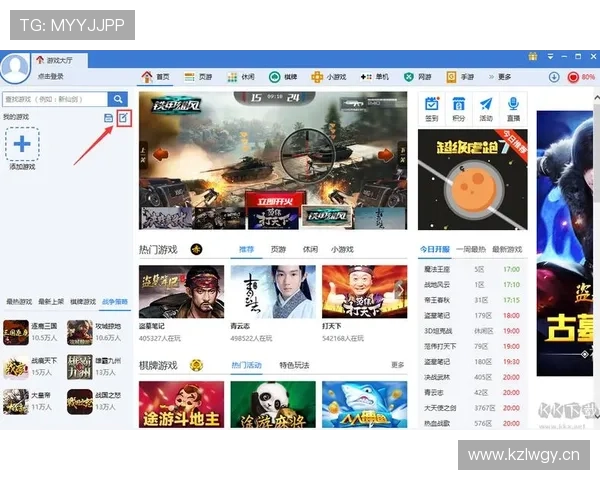Viewport: 600px width, 480px height.
Task: Open the 逐鹿三国 game icon
Action: [16, 332]
